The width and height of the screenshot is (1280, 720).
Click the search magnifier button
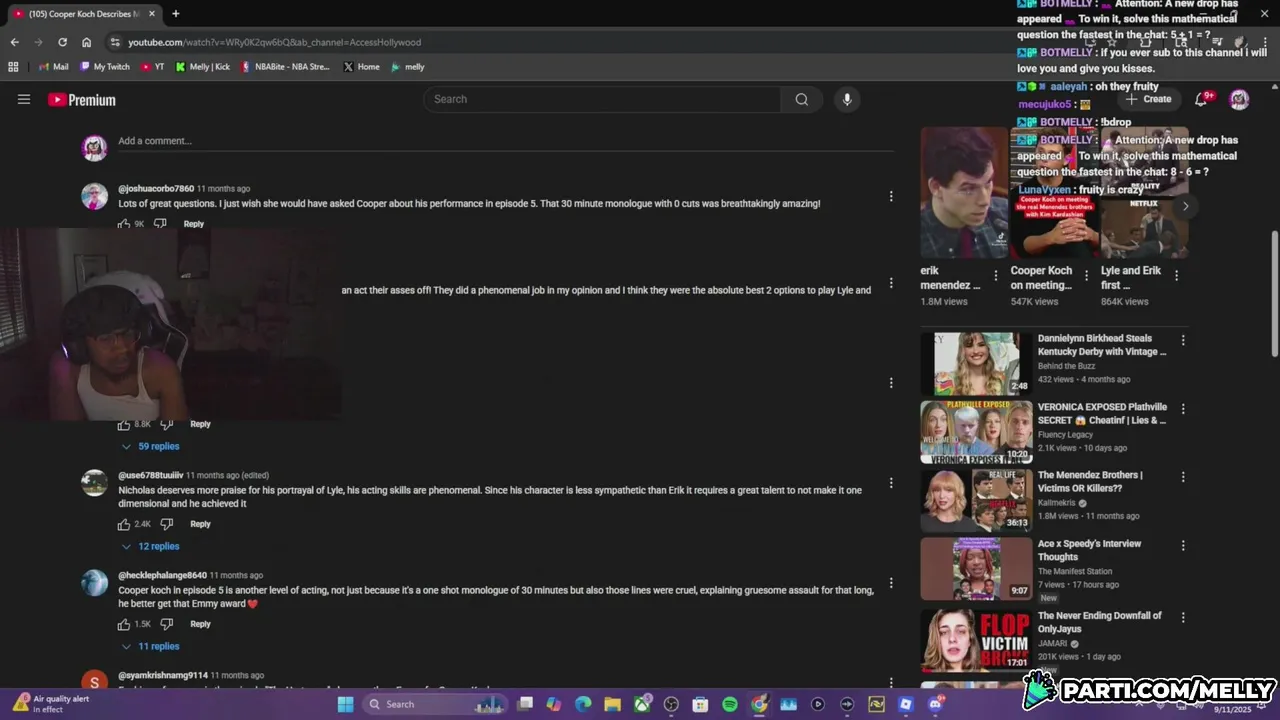point(802,99)
